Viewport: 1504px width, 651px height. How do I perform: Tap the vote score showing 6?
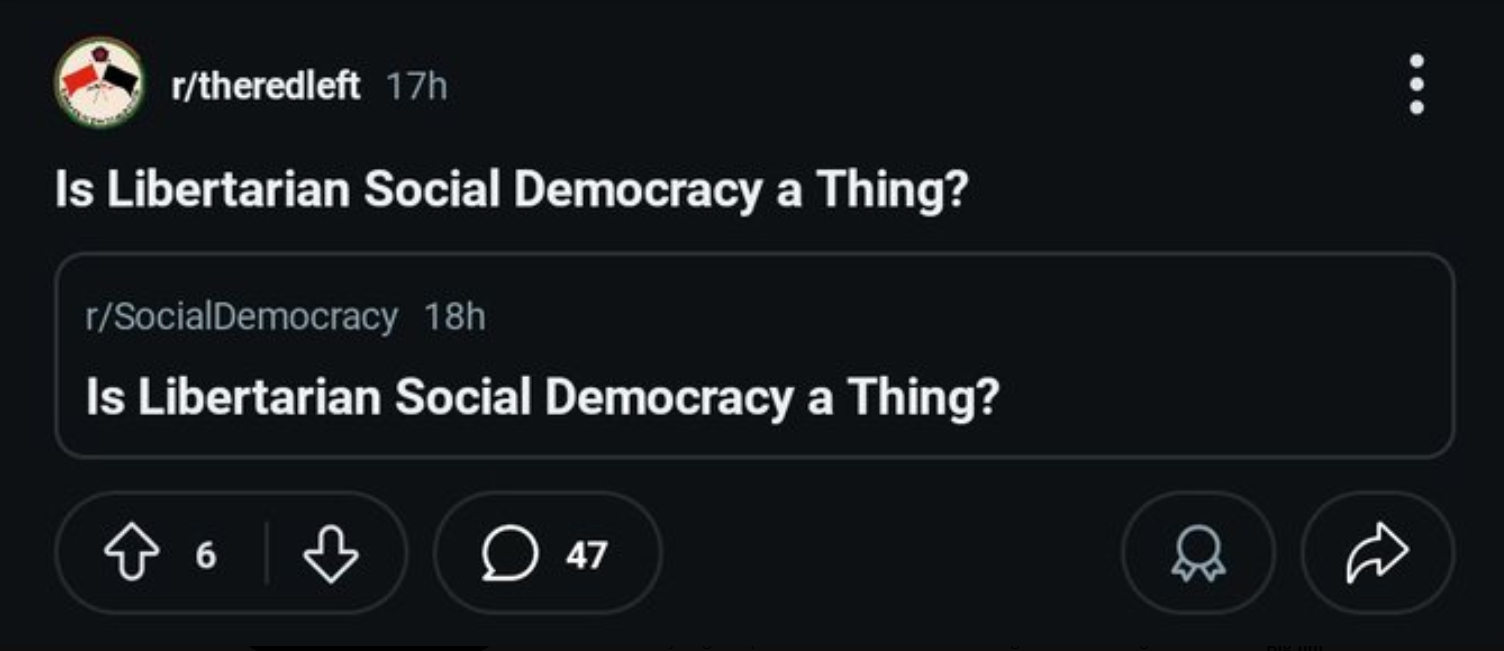(206, 554)
